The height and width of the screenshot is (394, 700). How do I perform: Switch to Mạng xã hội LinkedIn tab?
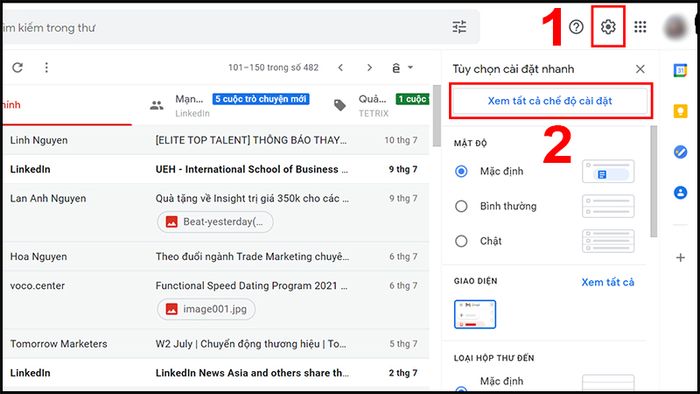click(x=229, y=105)
